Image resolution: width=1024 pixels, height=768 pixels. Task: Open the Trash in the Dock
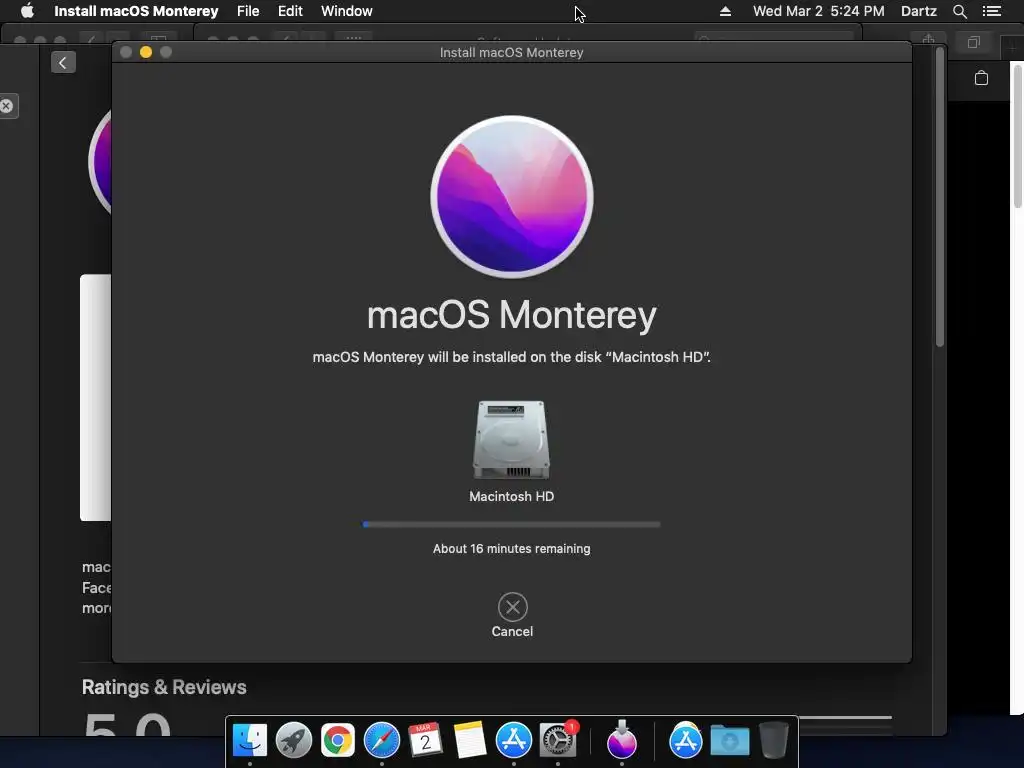pos(774,740)
